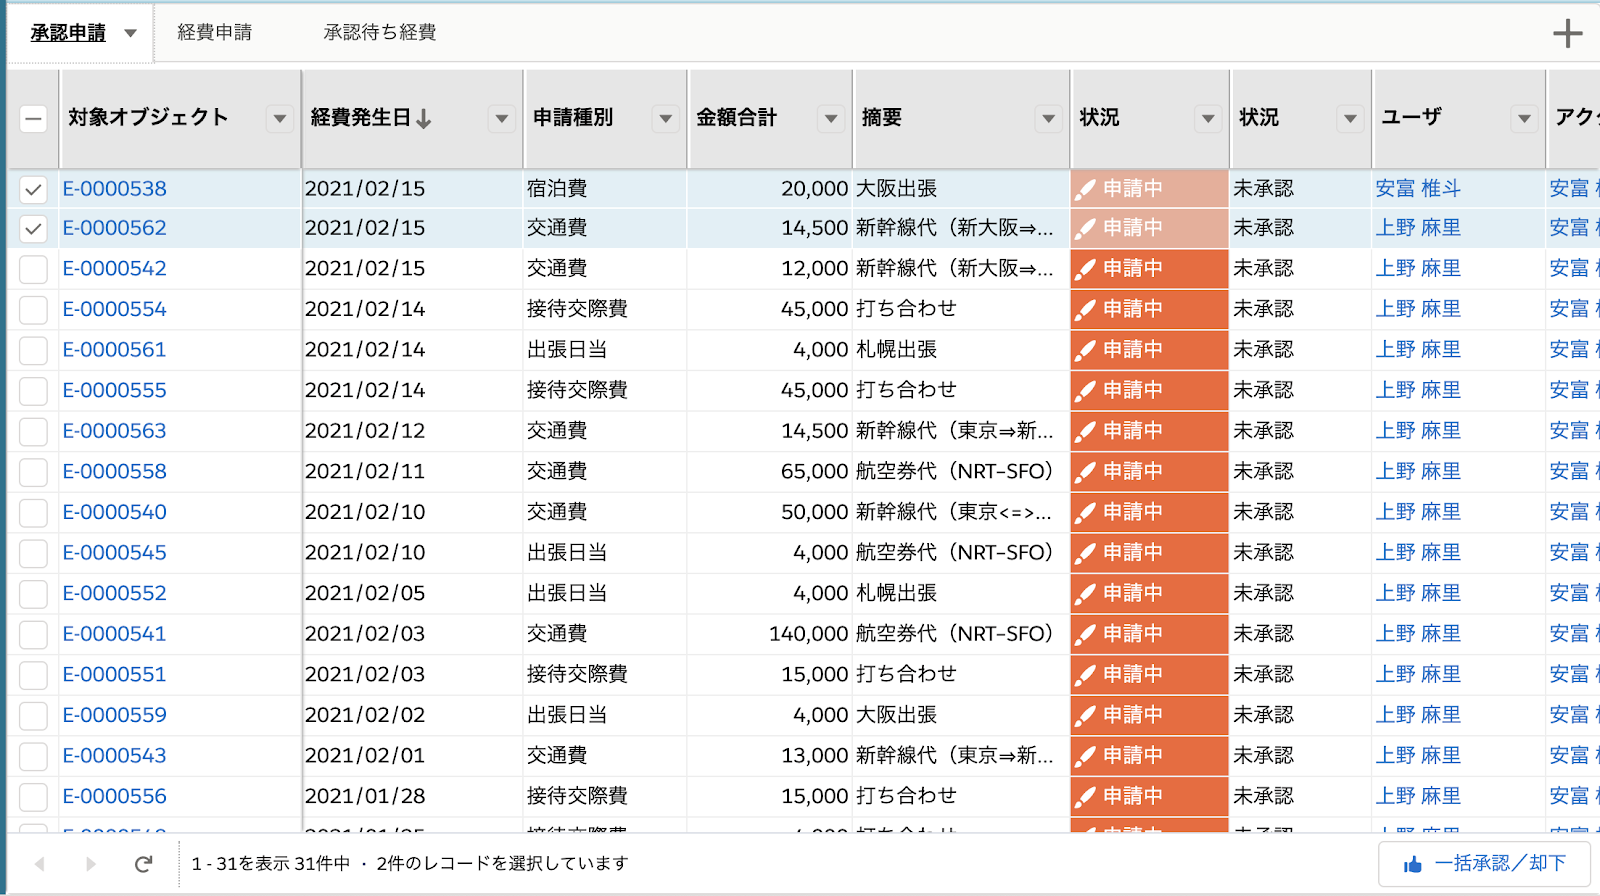This screenshot has height=896, width=1600.
Task: Click the plus icon to add a tab
Action: [x=1567, y=33]
